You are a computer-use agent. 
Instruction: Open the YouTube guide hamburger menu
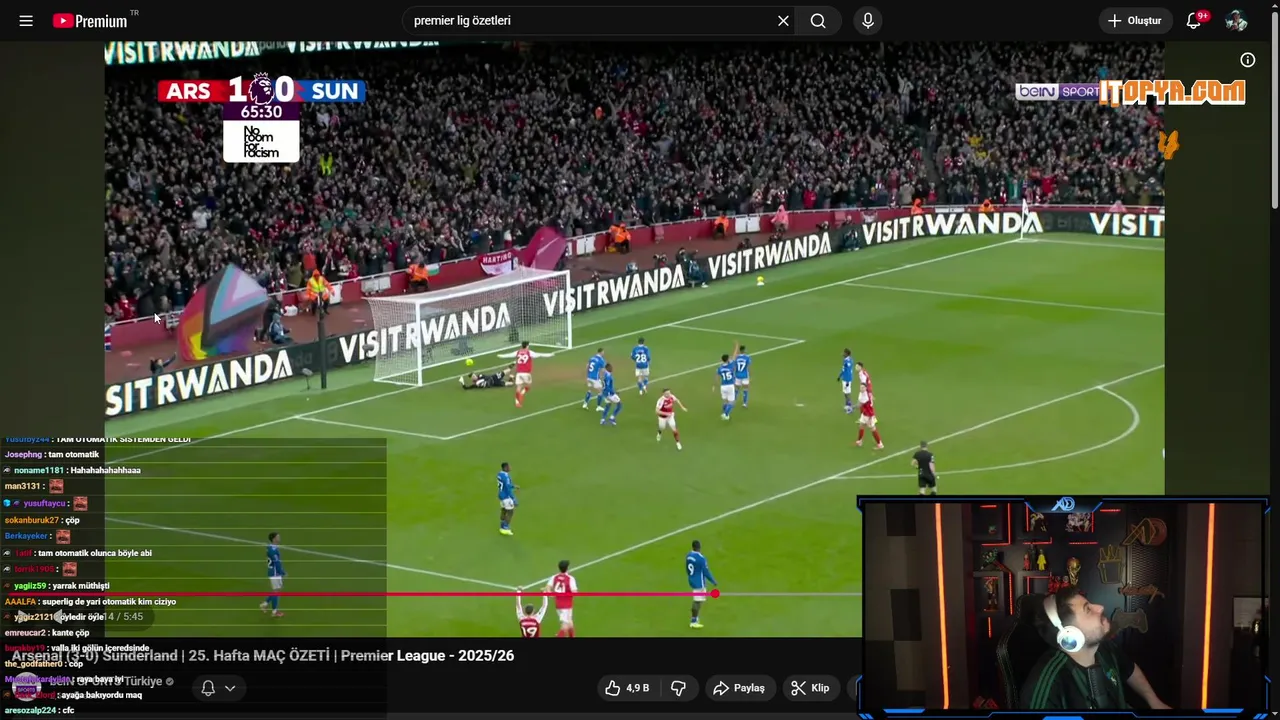click(x=26, y=20)
